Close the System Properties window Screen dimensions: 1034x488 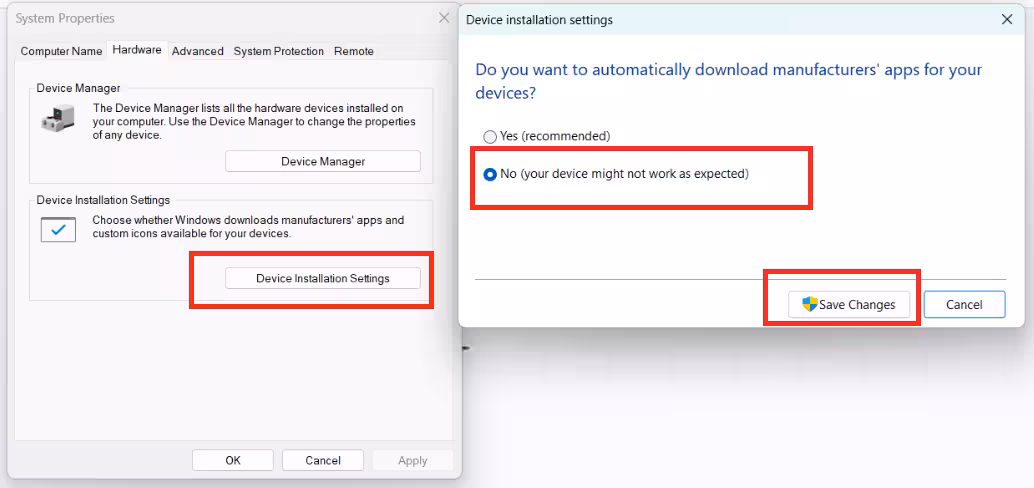[x=444, y=18]
